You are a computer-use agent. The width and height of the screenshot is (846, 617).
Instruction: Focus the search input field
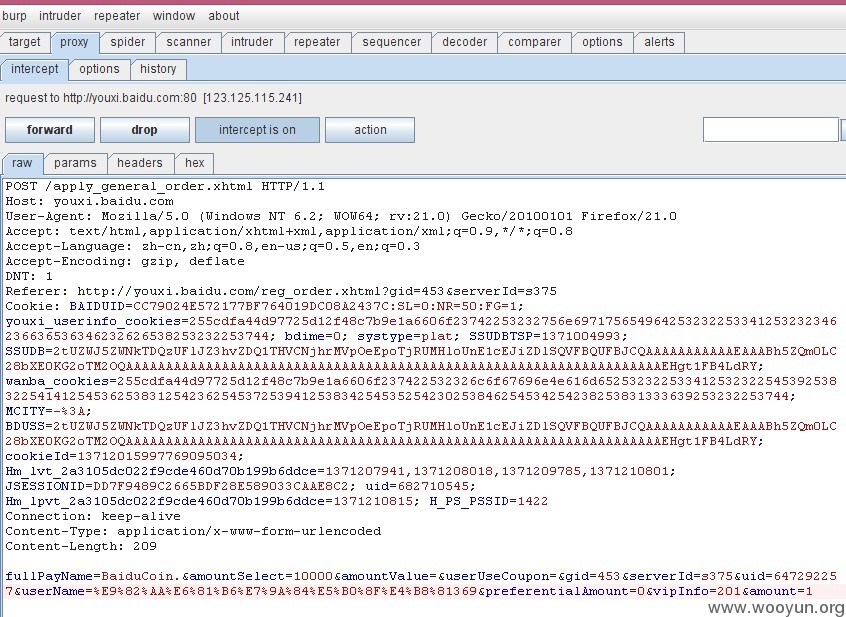(x=770, y=130)
